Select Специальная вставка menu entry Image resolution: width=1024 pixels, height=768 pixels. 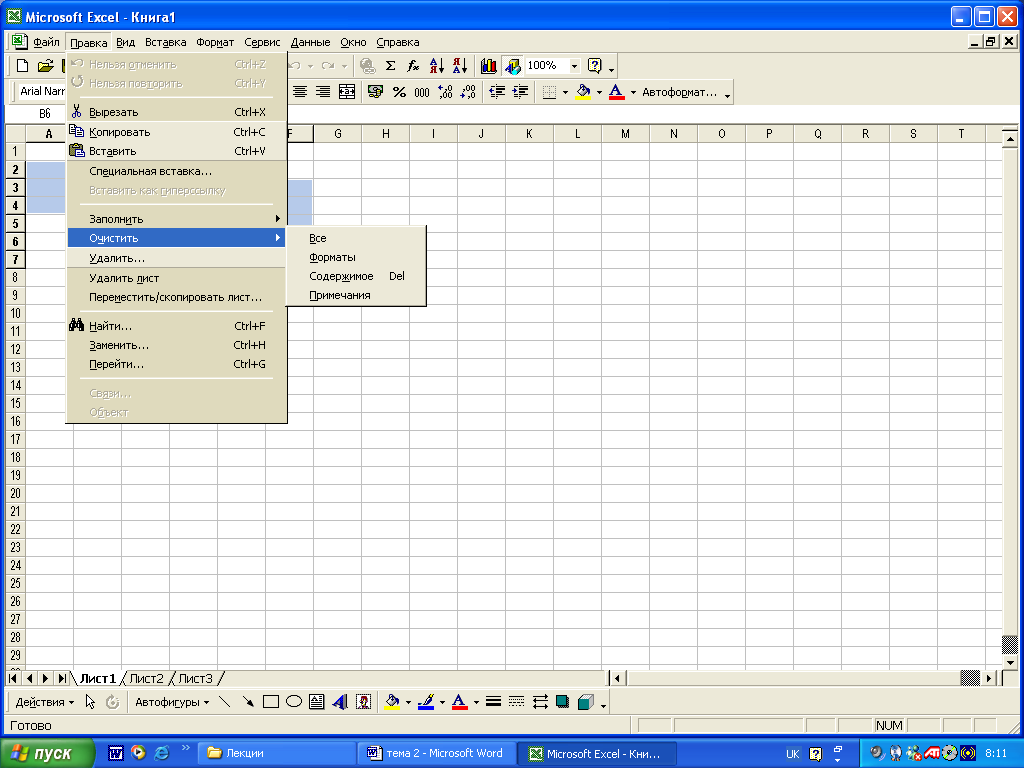[x=176, y=171]
